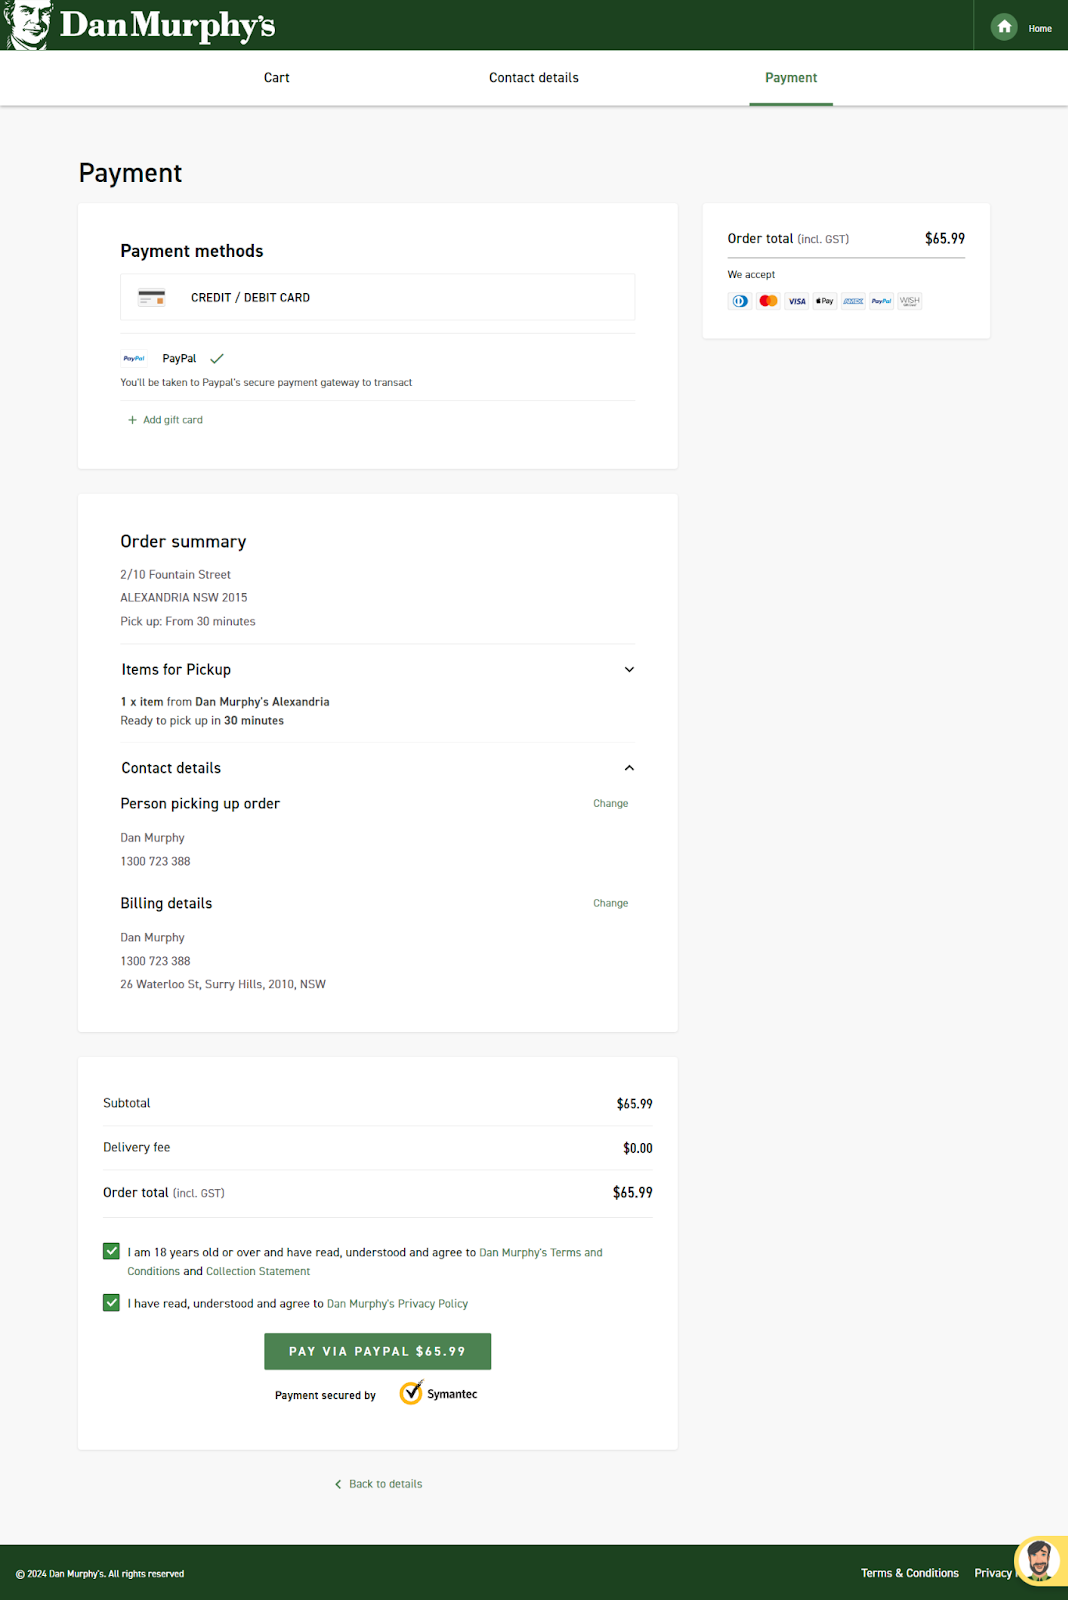Toggle the Privacy Policy agreement checkbox
Image resolution: width=1068 pixels, height=1600 pixels.
pyautogui.click(x=111, y=1303)
